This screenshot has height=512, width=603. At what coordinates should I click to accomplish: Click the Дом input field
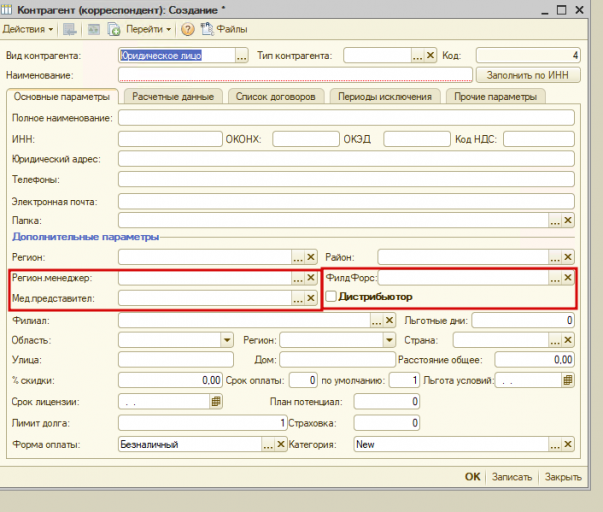point(337,360)
